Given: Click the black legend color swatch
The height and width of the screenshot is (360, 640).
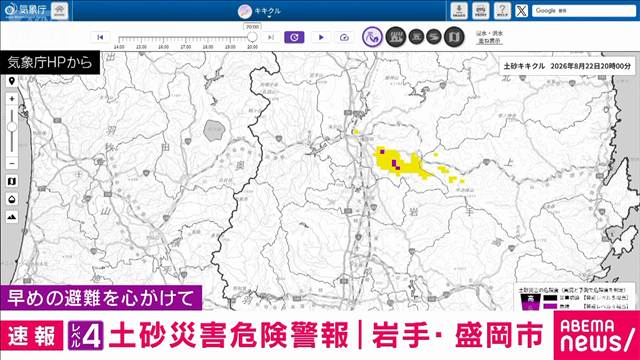Looking at the screenshot, I should tap(550, 298).
